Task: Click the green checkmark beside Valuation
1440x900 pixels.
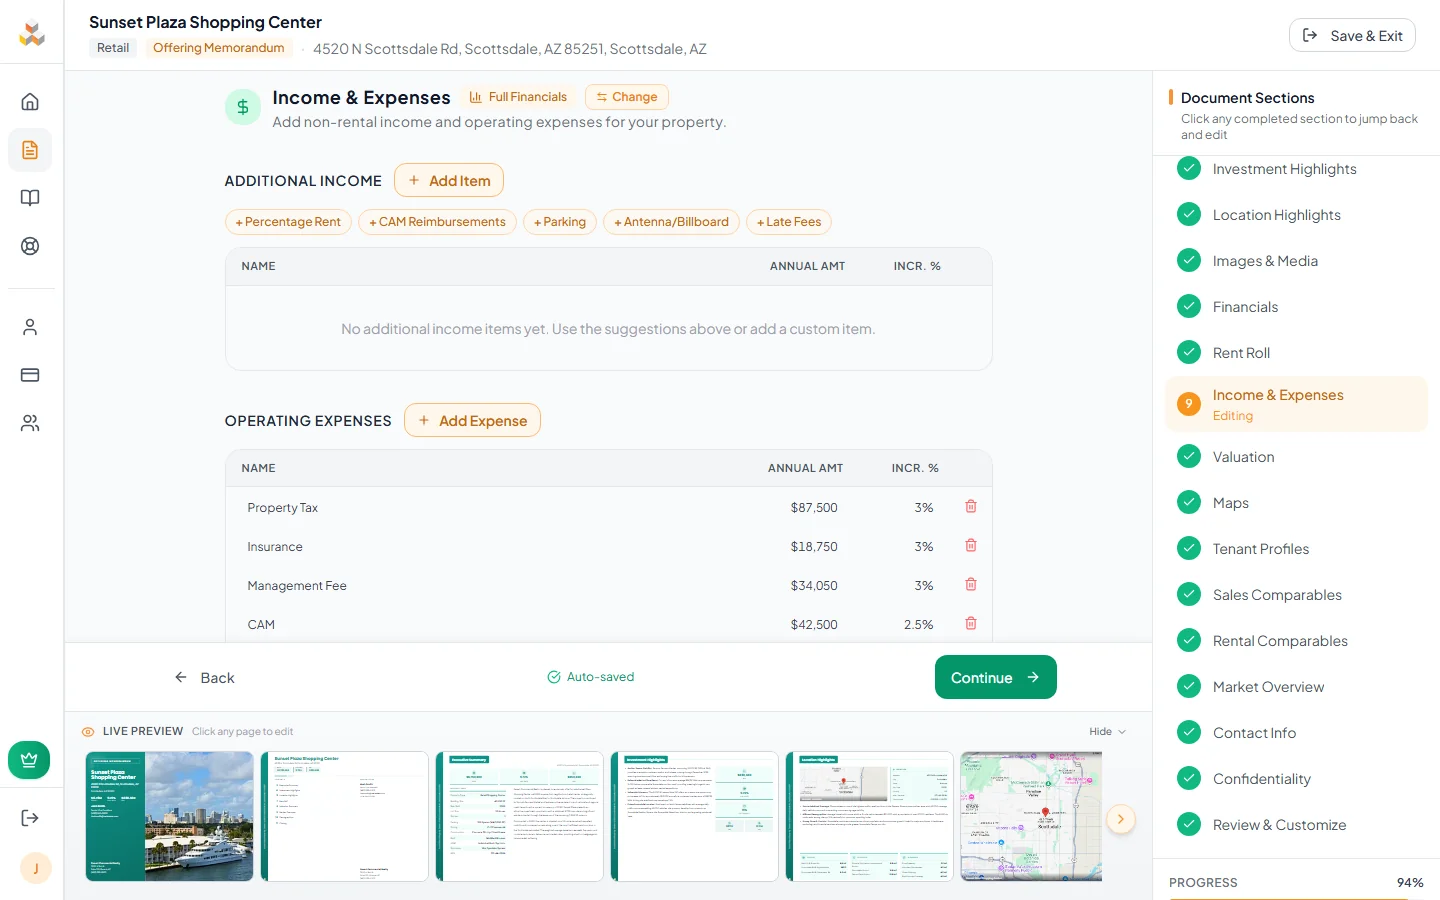Action: 1189,456
